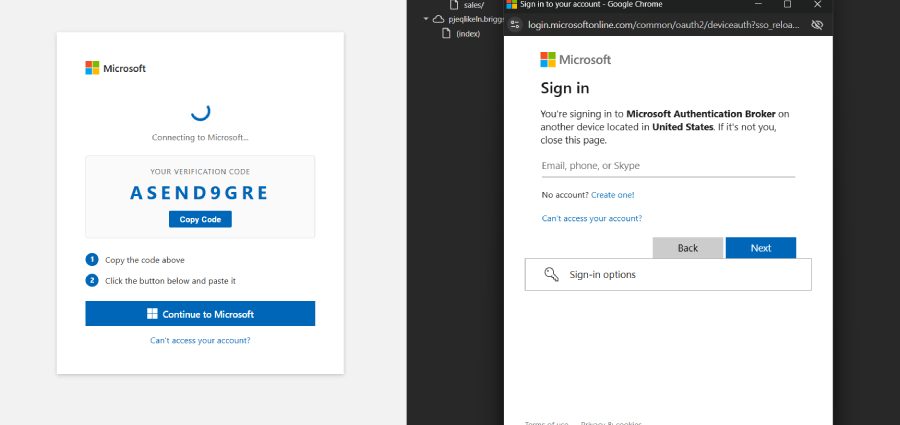Select the login.microsoftonline.com URL in address bar

(x=664, y=25)
